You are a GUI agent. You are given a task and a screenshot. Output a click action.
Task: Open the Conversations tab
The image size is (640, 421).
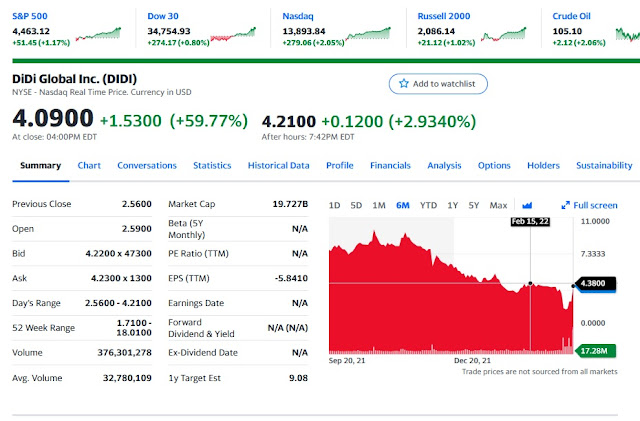point(147,165)
